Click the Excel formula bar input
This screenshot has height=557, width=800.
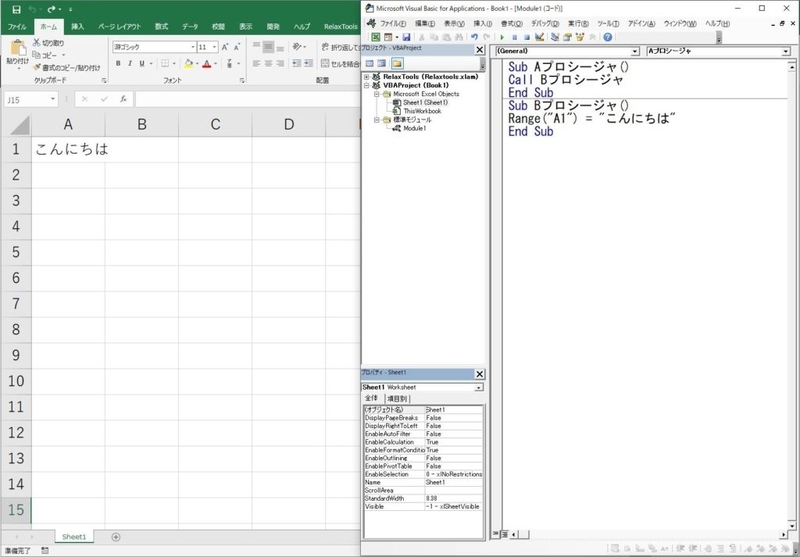[247, 99]
